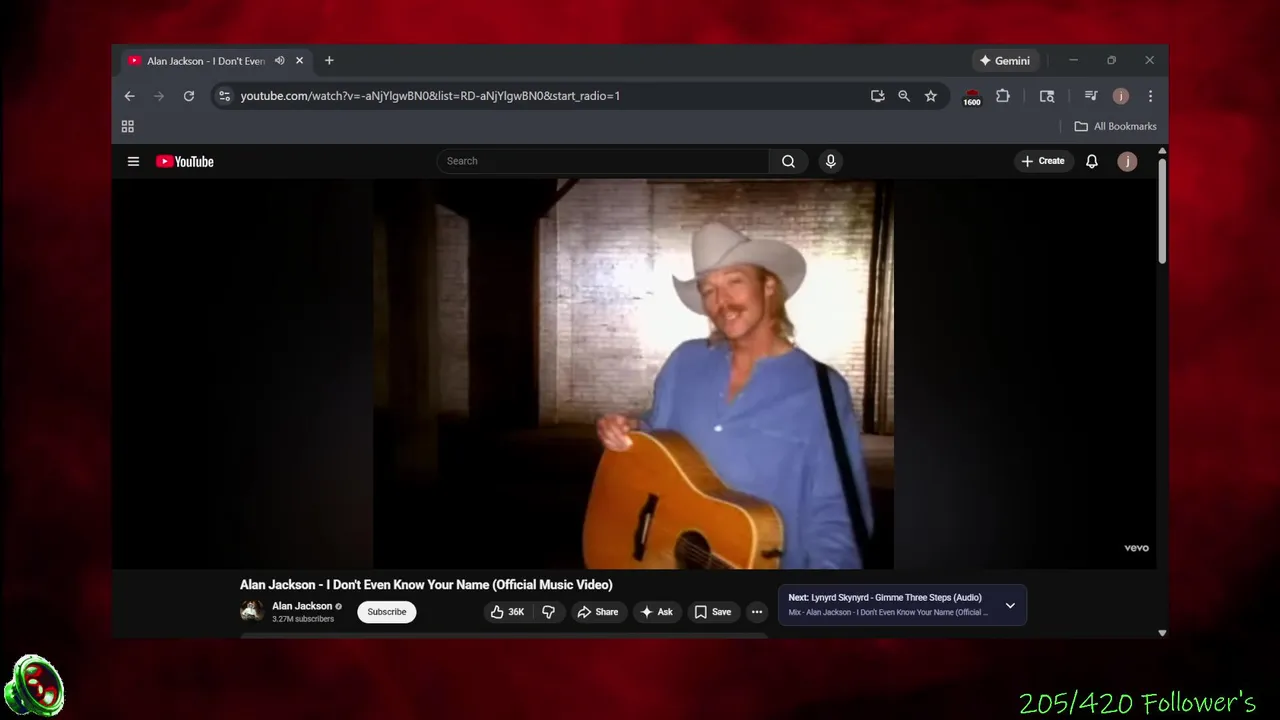Expand the Next up mix playlist
The height and width of the screenshot is (720, 1280).
point(1010,605)
